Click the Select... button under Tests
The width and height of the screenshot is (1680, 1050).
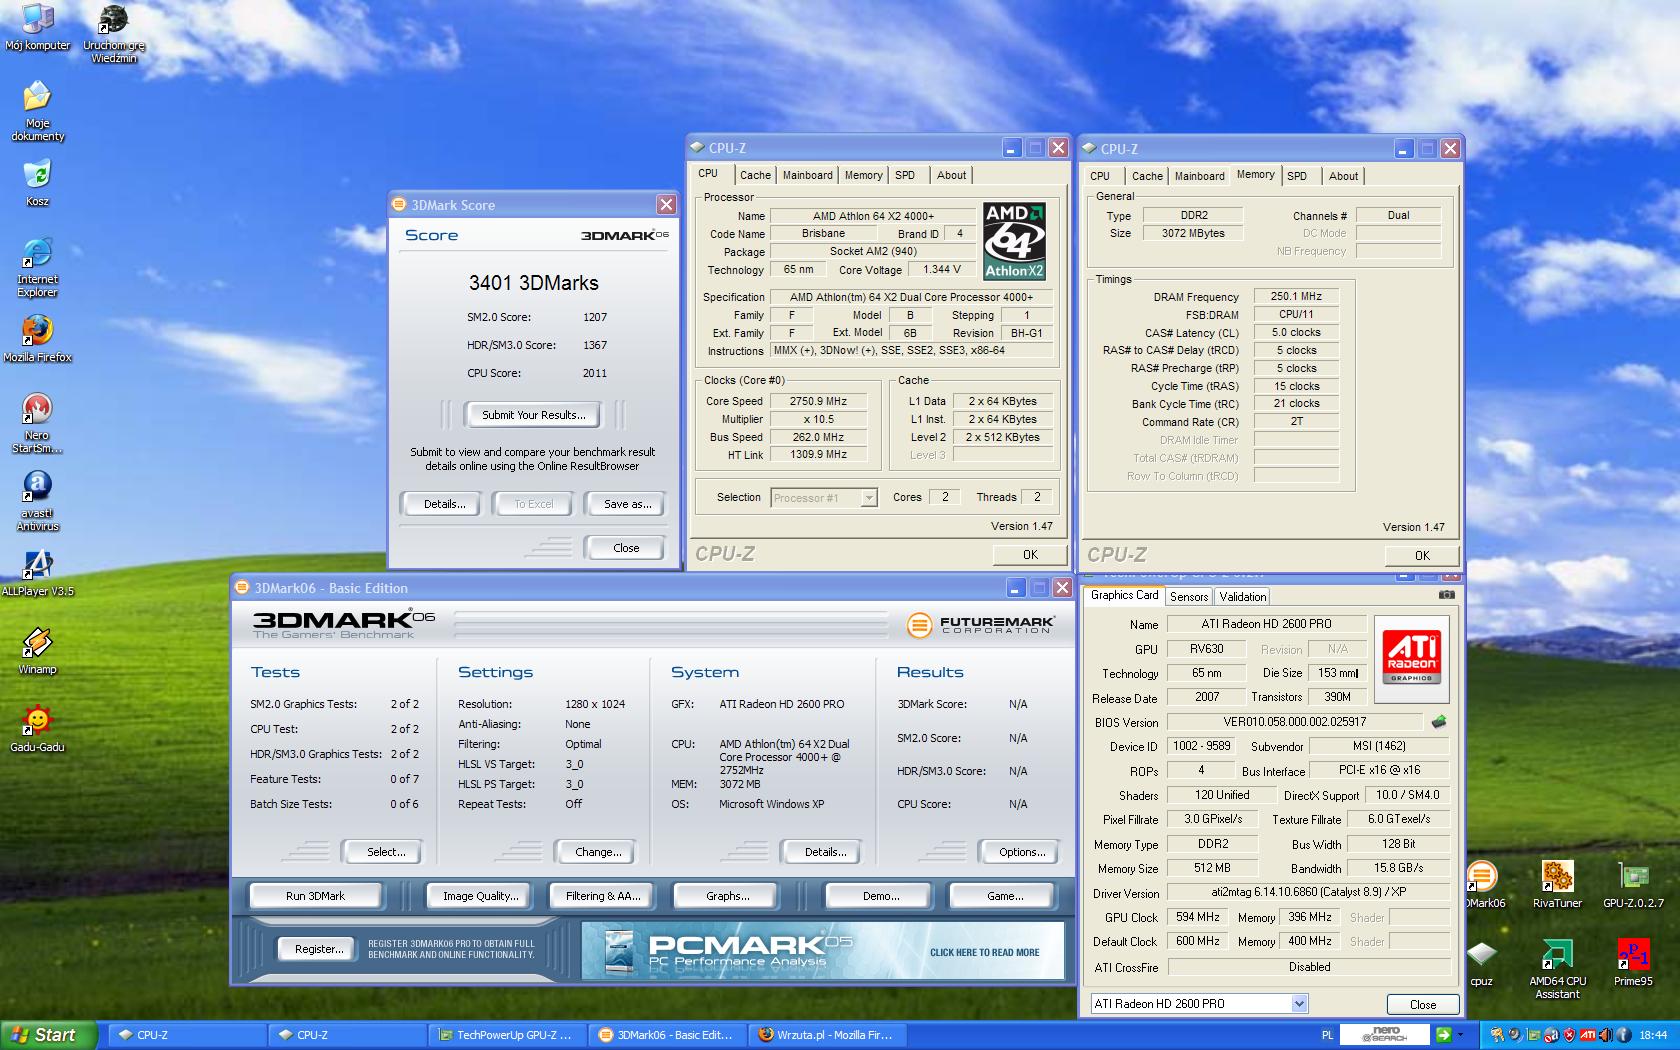coord(386,852)
